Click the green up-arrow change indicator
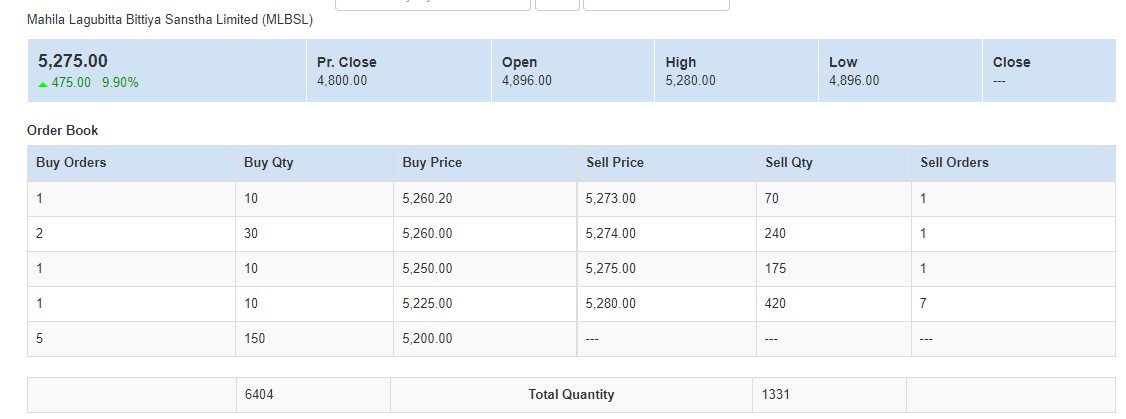This screenshot has height=419, width=1126. click(x=43, y=84)
